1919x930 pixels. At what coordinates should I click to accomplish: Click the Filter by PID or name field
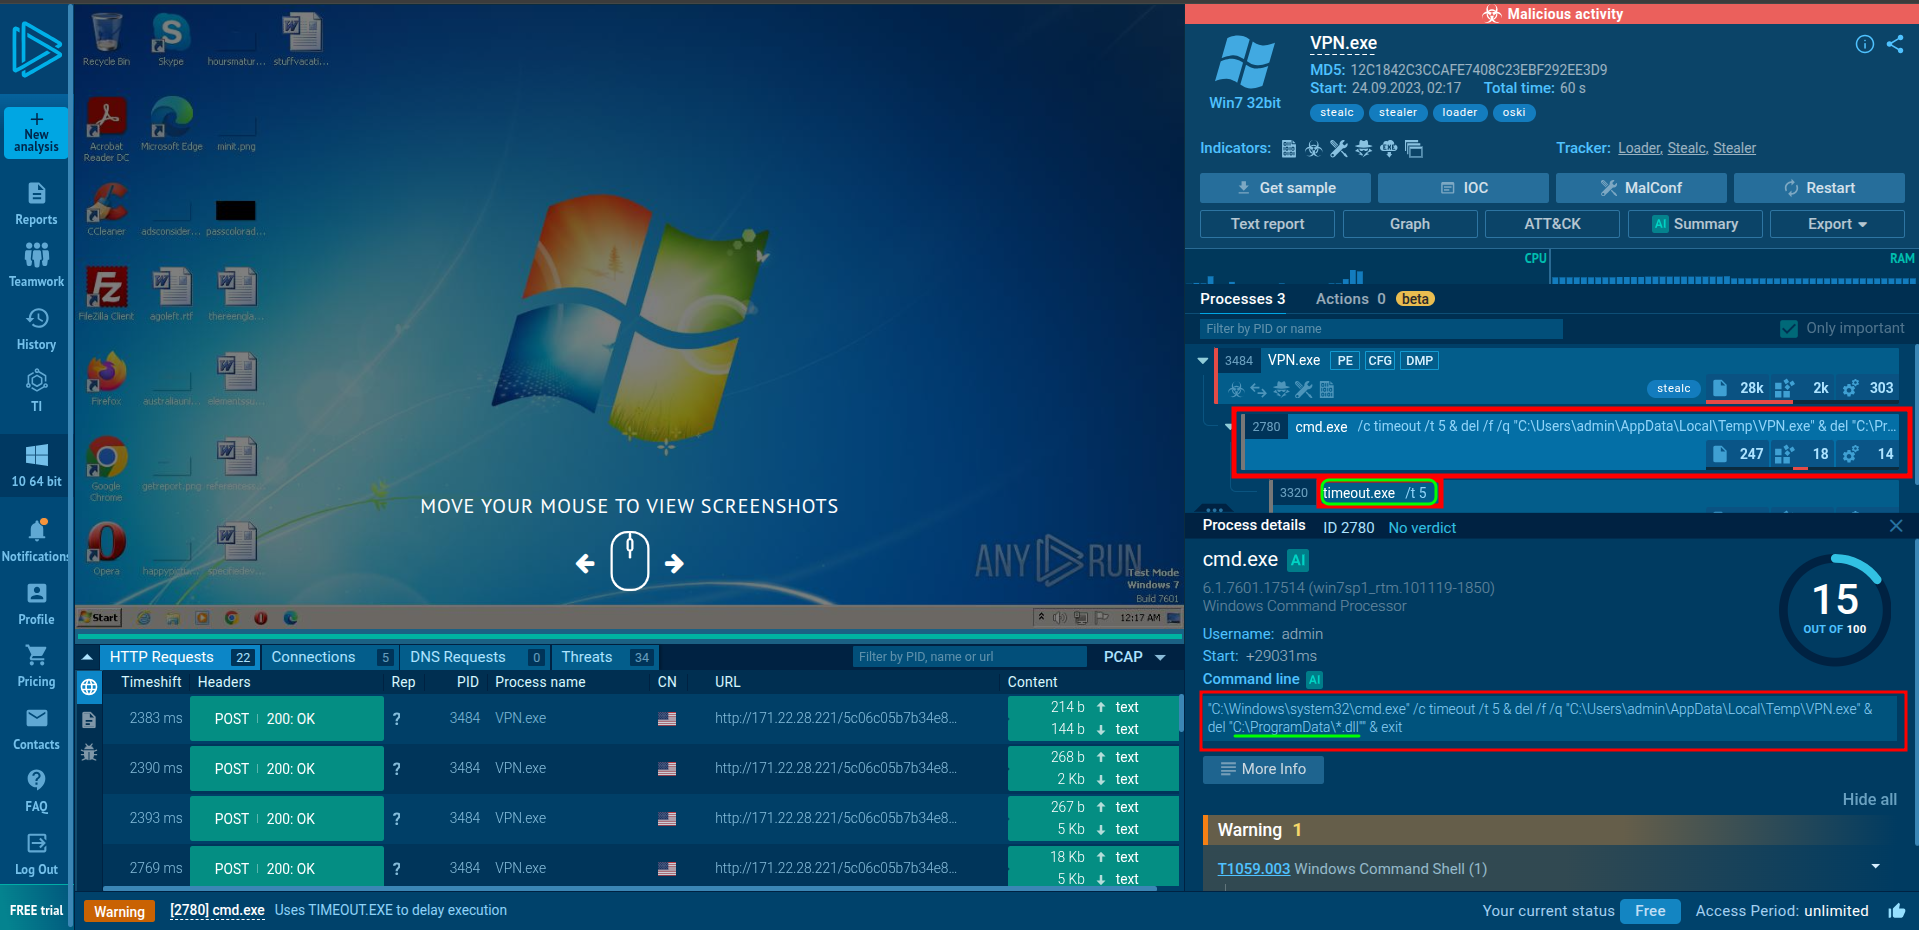[x=1380, y=329]
